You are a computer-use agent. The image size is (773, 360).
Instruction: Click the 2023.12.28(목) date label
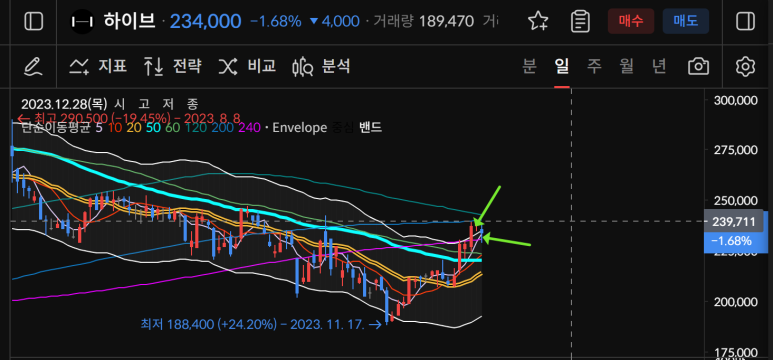tap(64, 104)
